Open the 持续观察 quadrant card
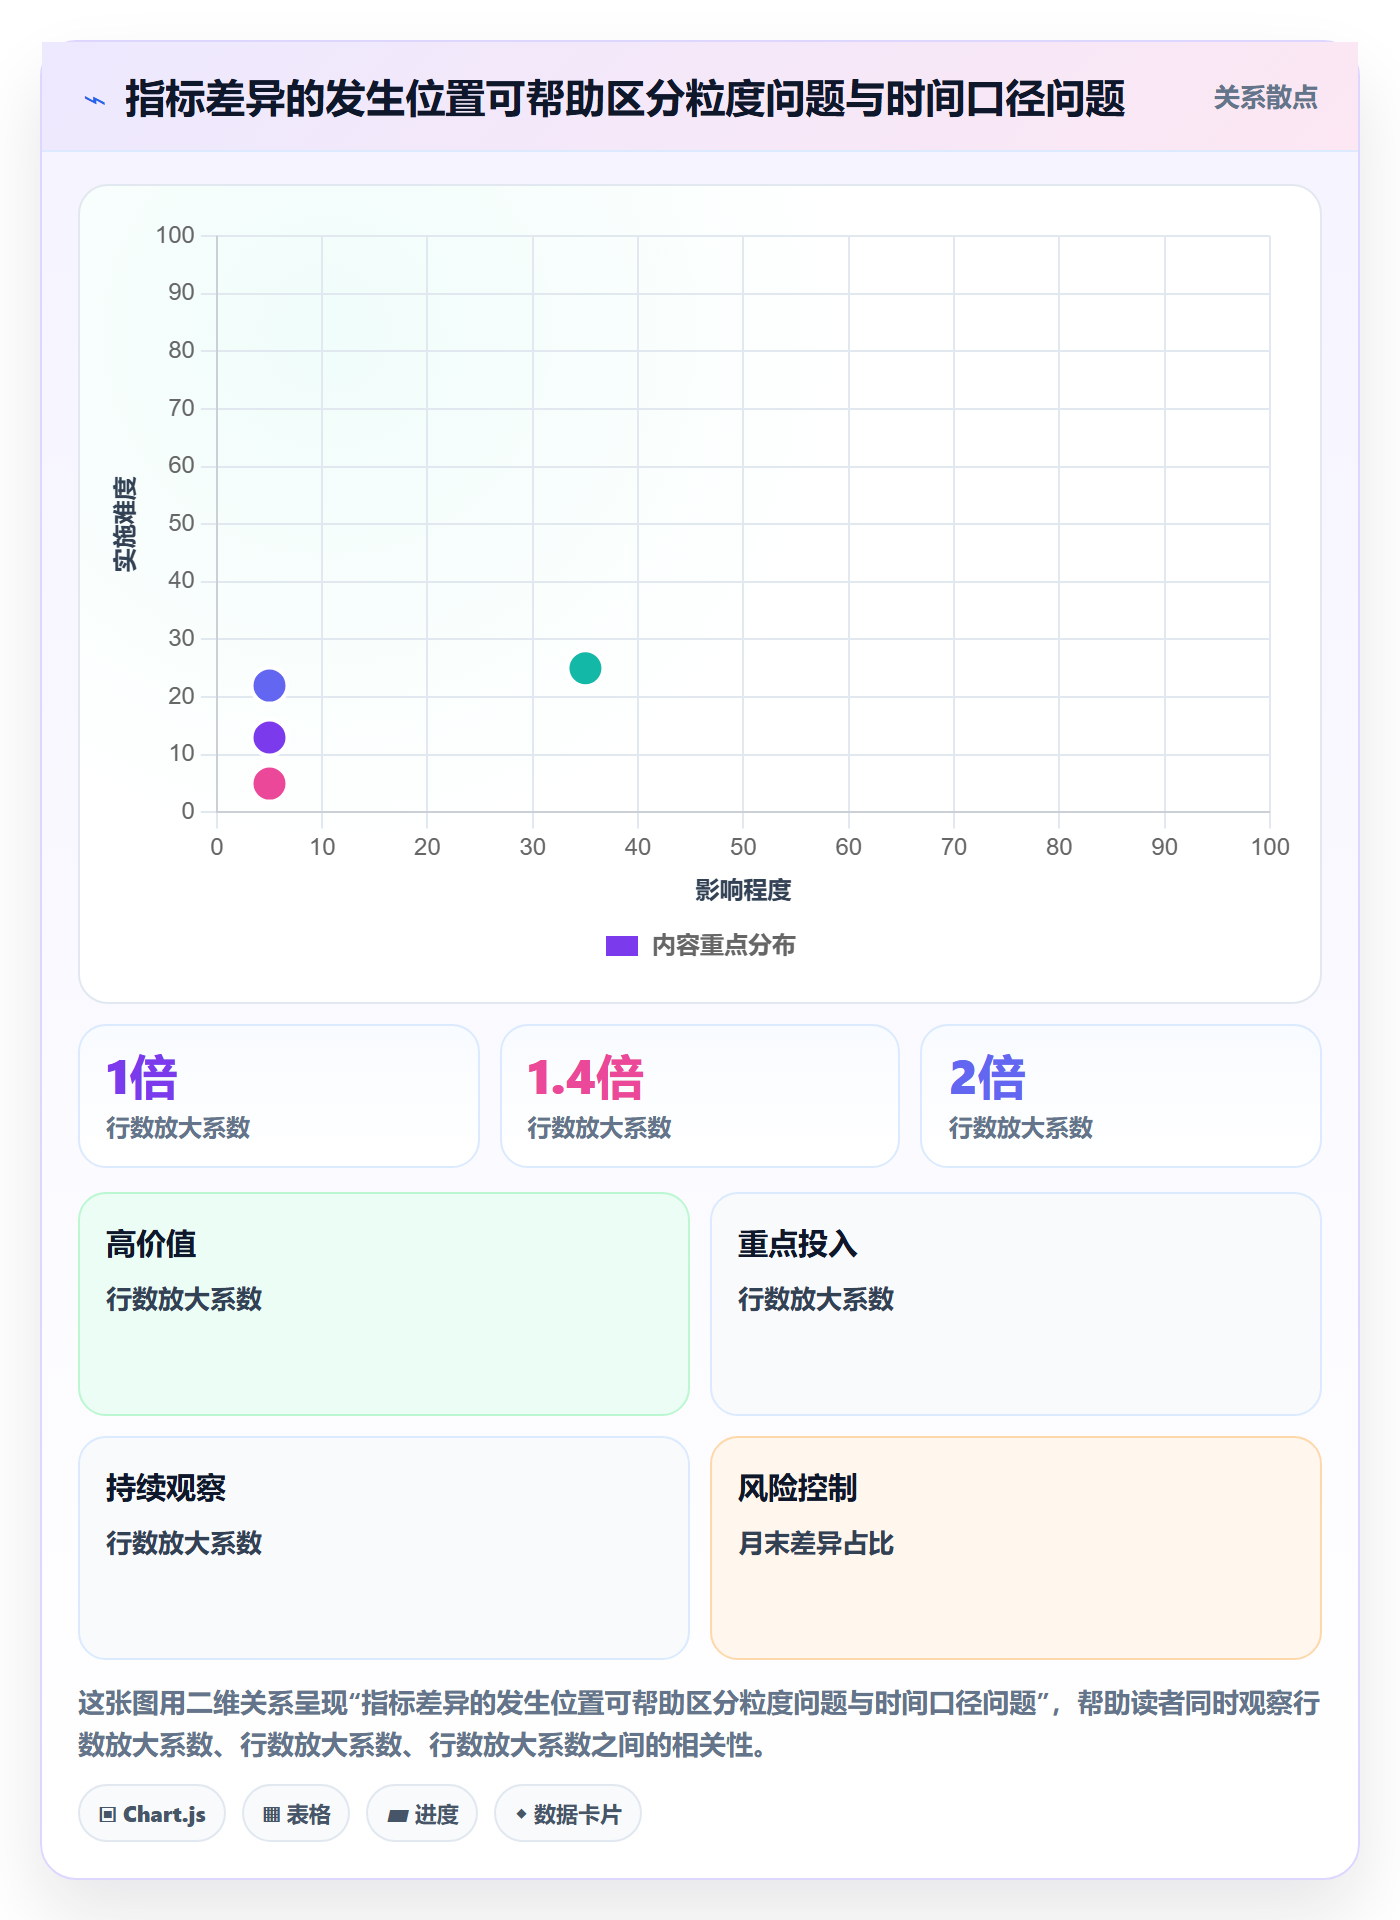This screenshot has width=1400, height=1920. [x=384, y=1548]
